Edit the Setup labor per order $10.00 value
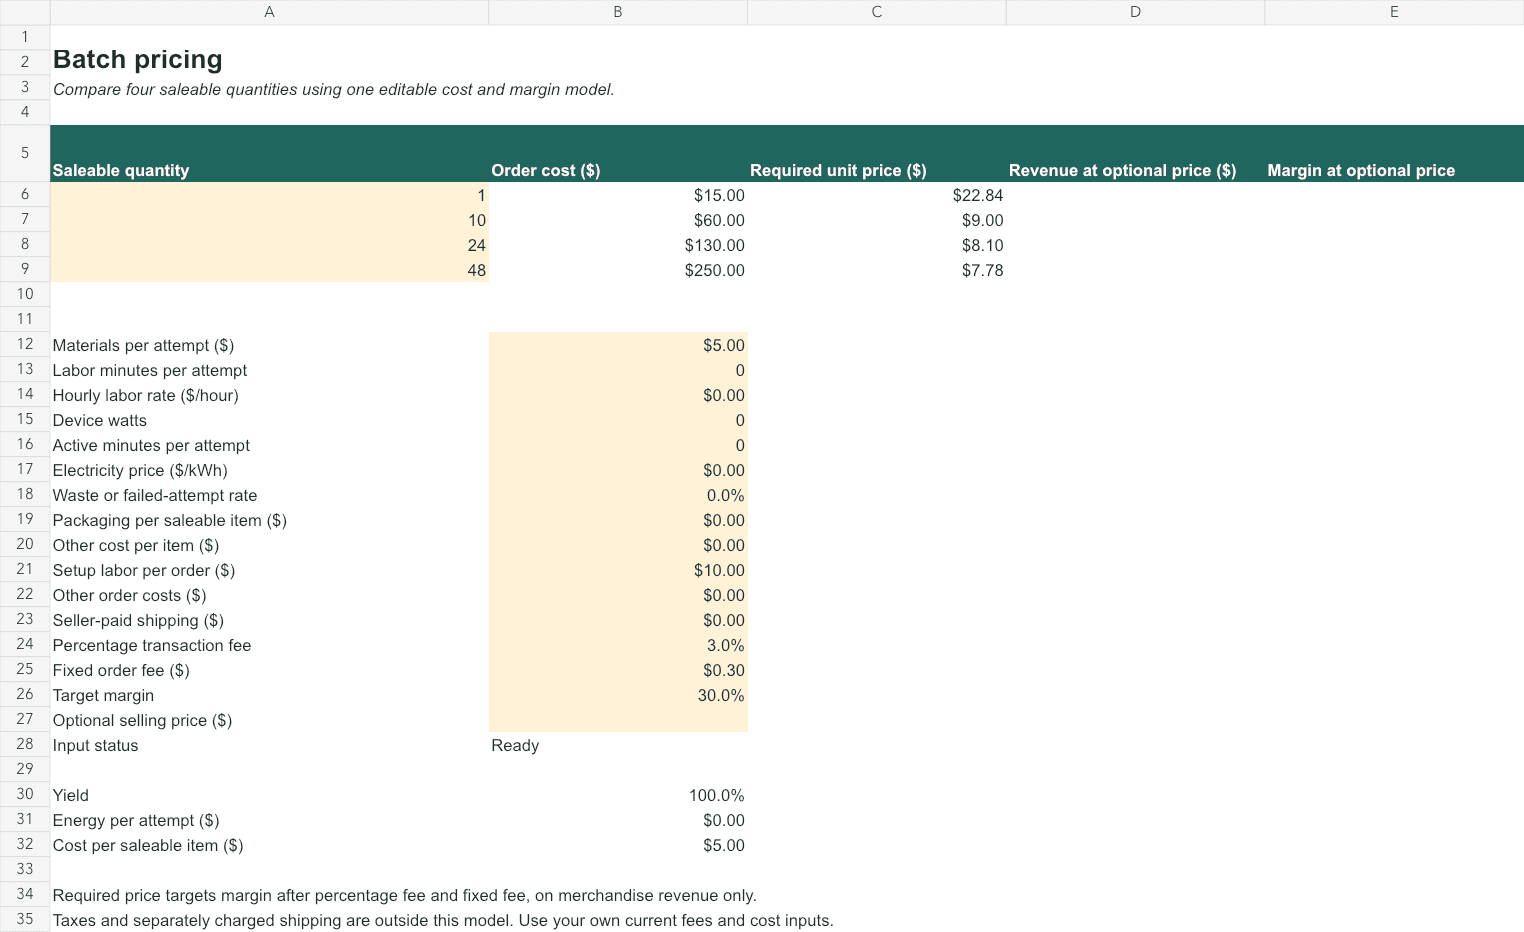Viewport: 1524px width, 932px height. pyautogui.click(x=618, y=570)
